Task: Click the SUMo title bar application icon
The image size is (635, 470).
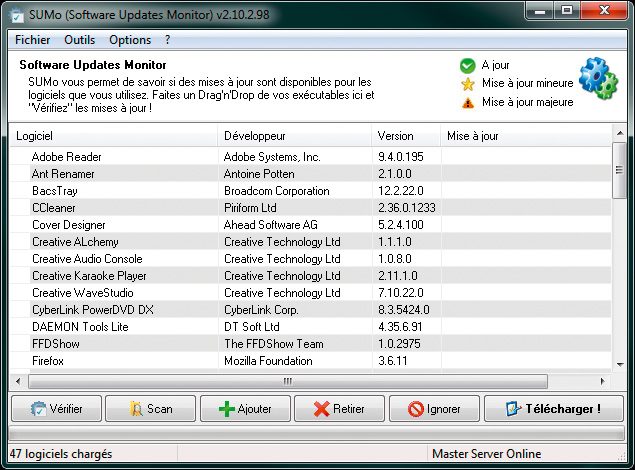Action: (14, 12)
